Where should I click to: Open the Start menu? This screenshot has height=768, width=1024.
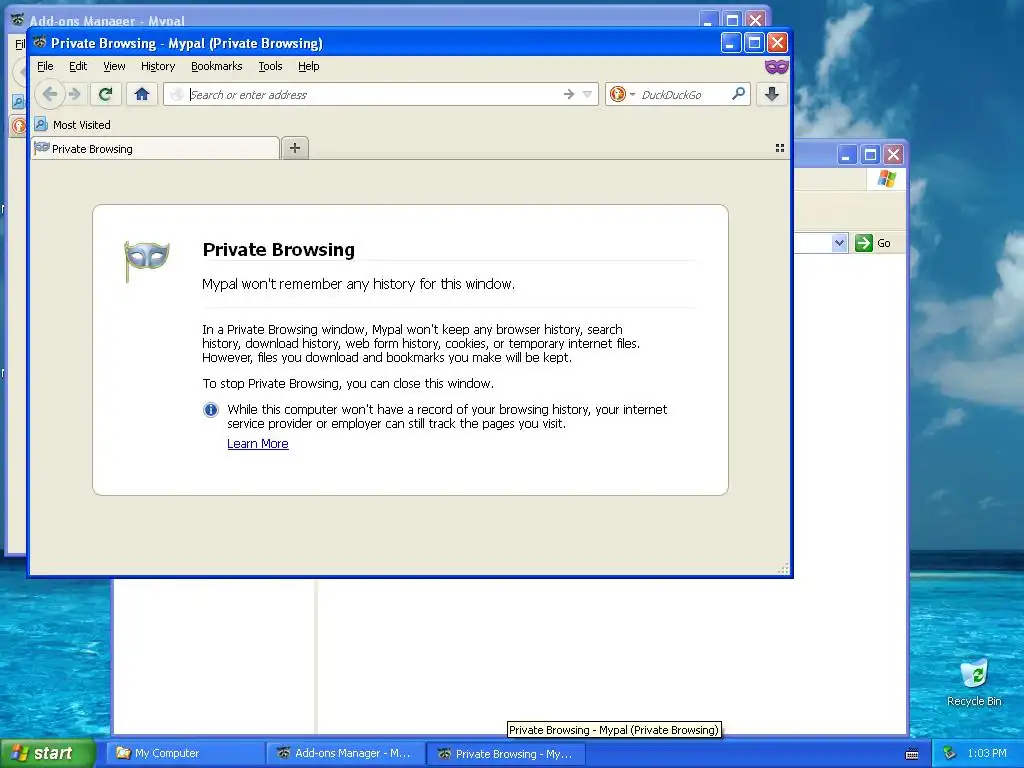tap(47, 753)
